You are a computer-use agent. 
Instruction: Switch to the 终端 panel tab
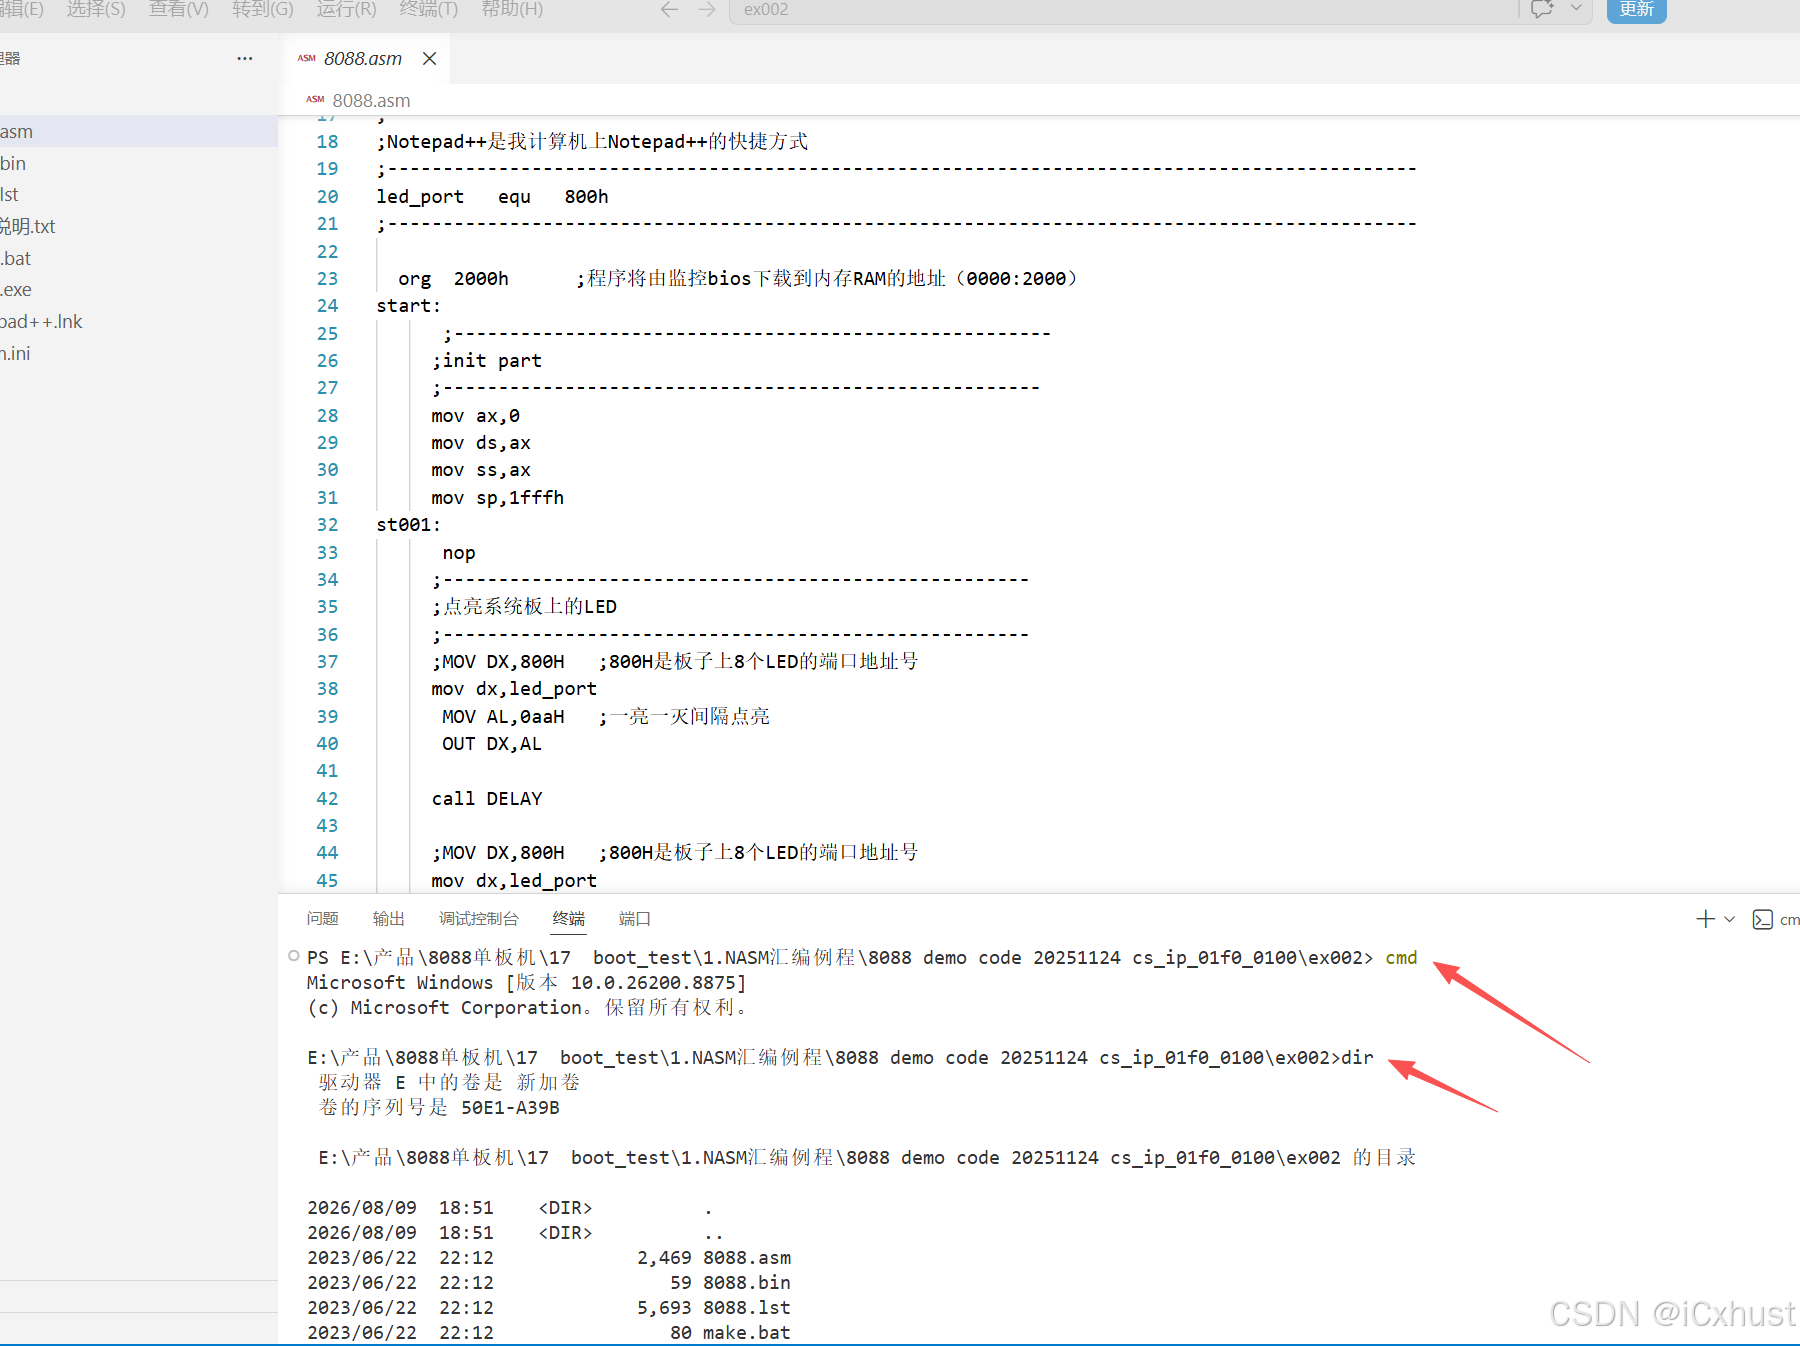tap(568, 918)
